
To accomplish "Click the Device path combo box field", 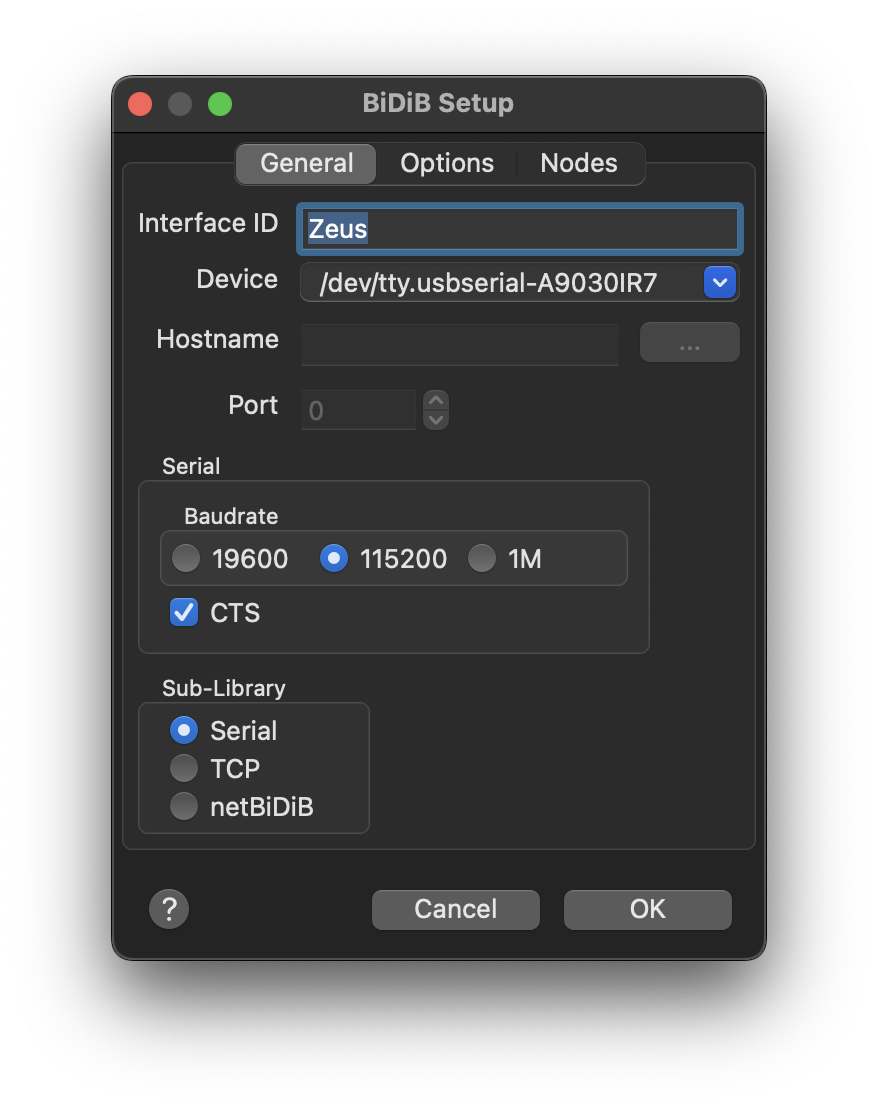I will point(500,283).
